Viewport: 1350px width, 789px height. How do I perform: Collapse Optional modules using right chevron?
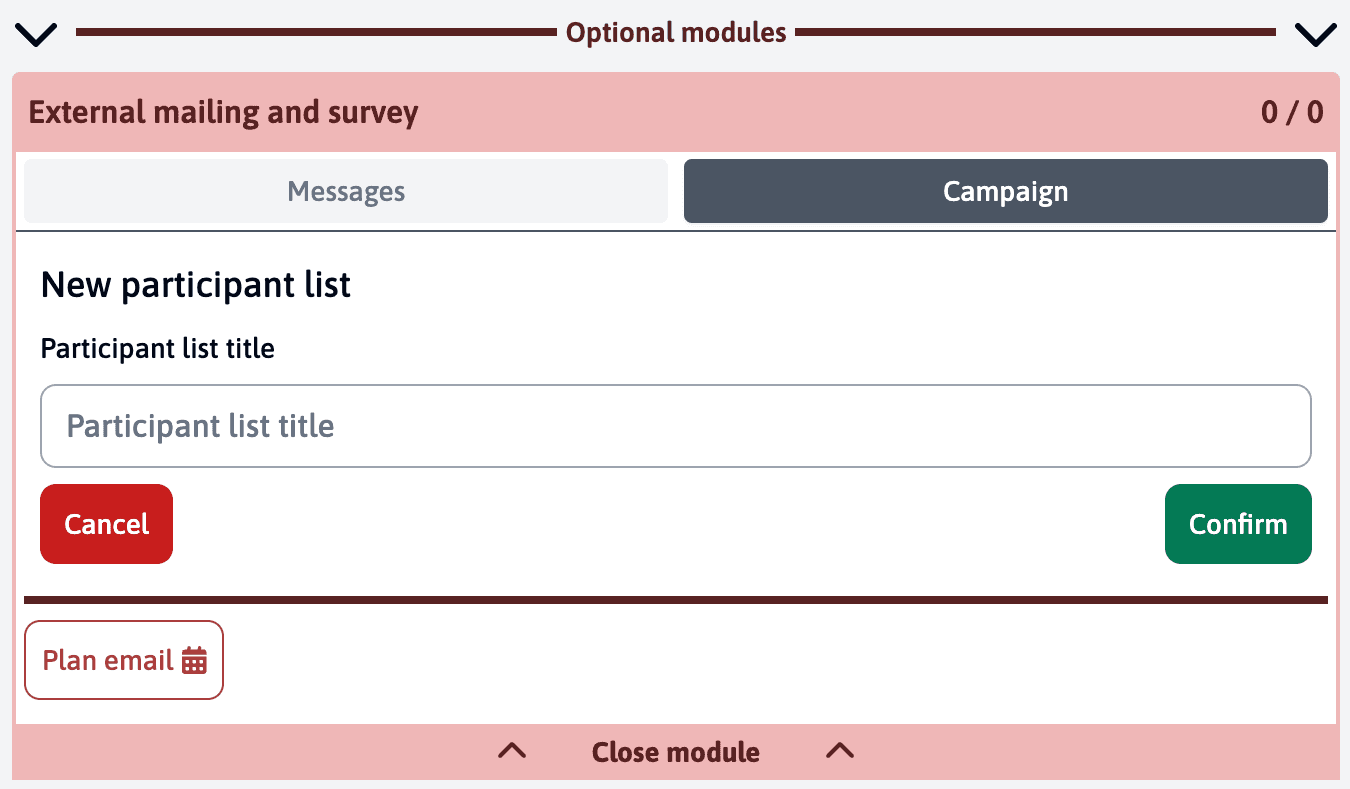pyautogui.click(x=1315, y=34)
